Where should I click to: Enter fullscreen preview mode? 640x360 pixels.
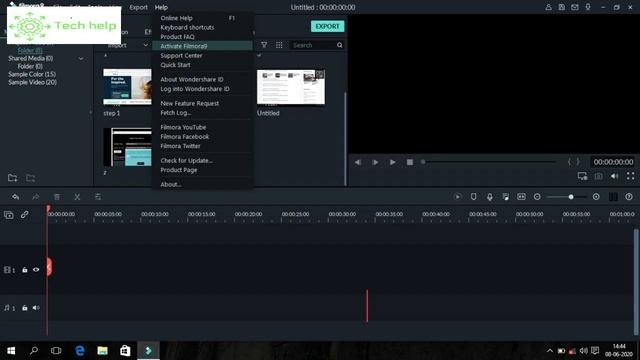pos(631,176)
